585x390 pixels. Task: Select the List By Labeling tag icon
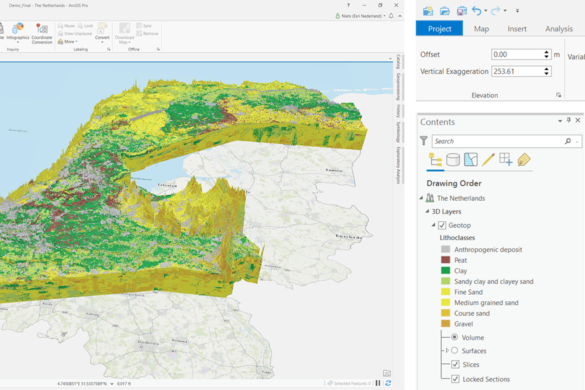point(524,160)
